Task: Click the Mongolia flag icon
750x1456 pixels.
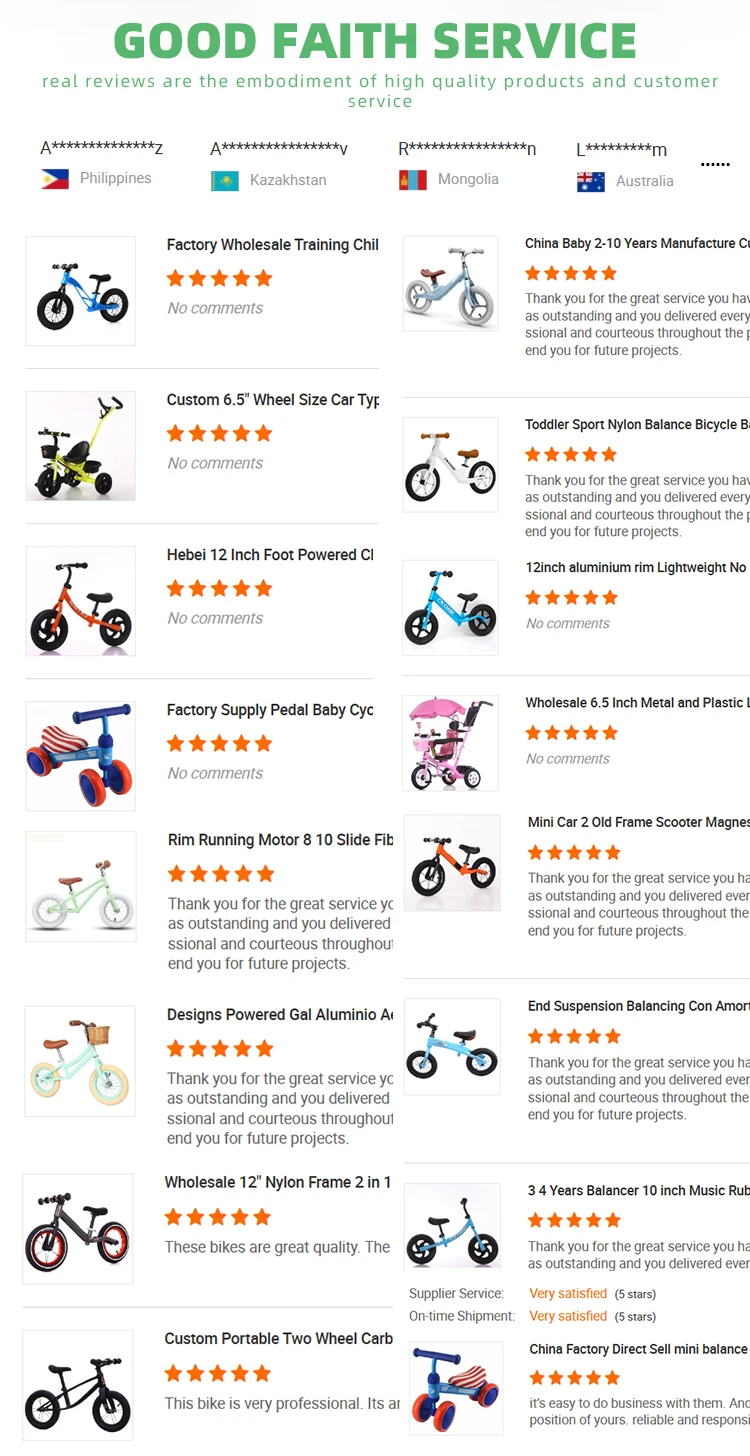Action: pyautogui.click(x=412, y=180)
